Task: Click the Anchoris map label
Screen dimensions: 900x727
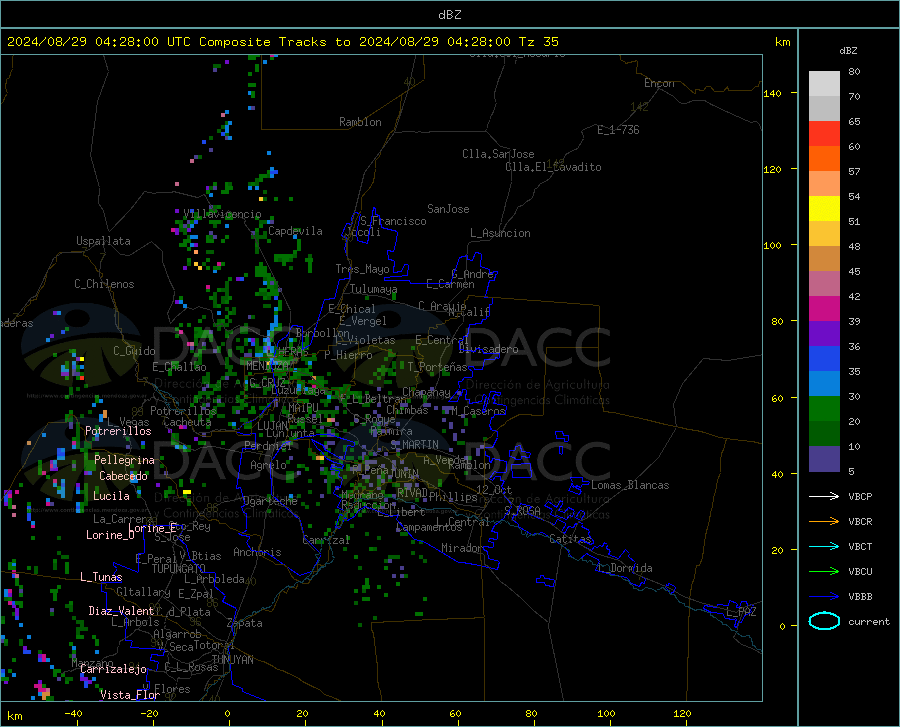Action: click(257, 553)
